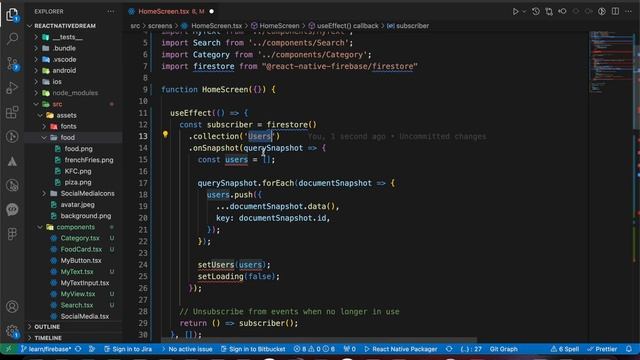Go to previous change icon
Viewport: 640px width, 360px height.
562,11
